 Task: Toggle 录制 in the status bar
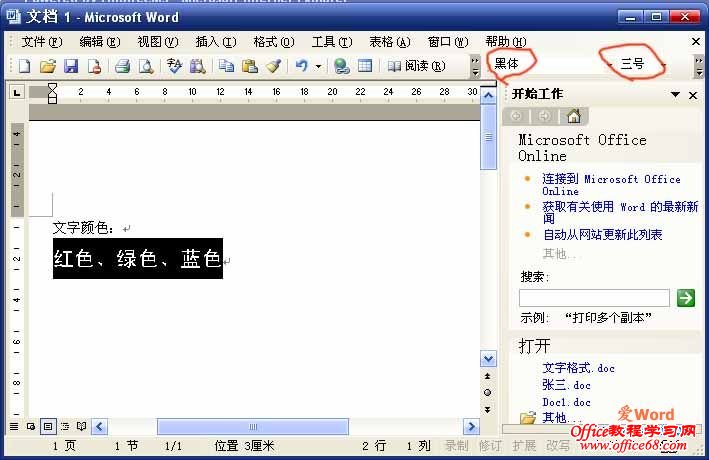click(x=457, y=446)
